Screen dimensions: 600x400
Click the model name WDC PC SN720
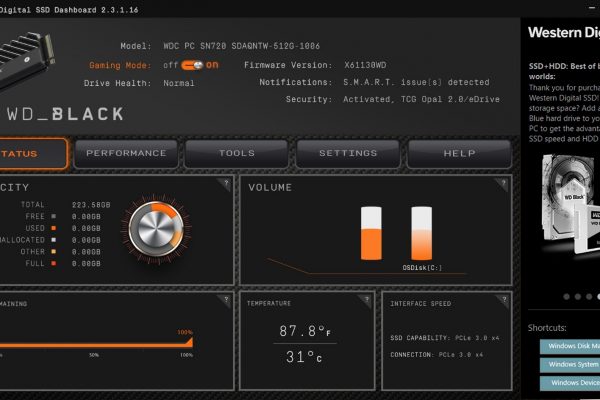point(241,46)
